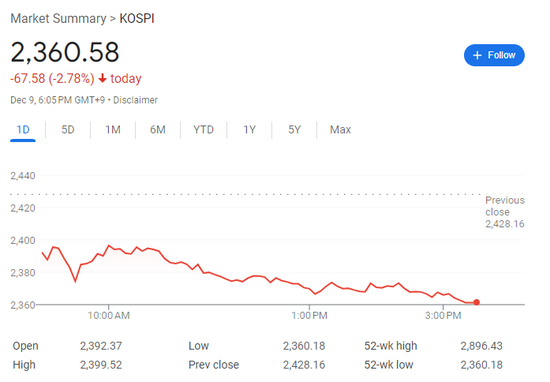Screen dimensions: 550x382
Task: Click the 3:00 PM axis label on chart
Action: click(x=443, y=315)
